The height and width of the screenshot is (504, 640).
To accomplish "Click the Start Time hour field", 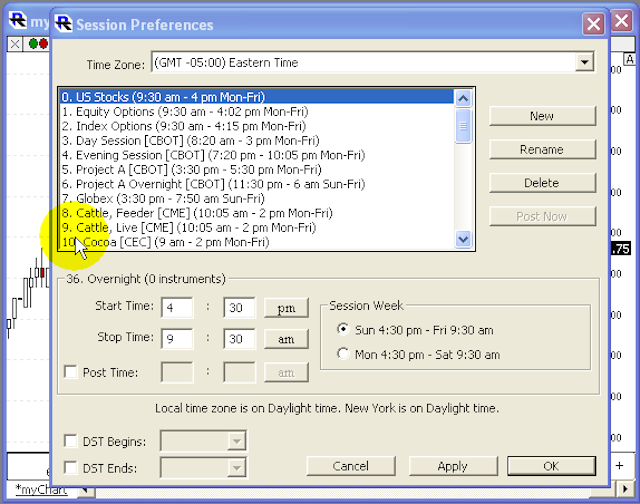I will [176, 308].
